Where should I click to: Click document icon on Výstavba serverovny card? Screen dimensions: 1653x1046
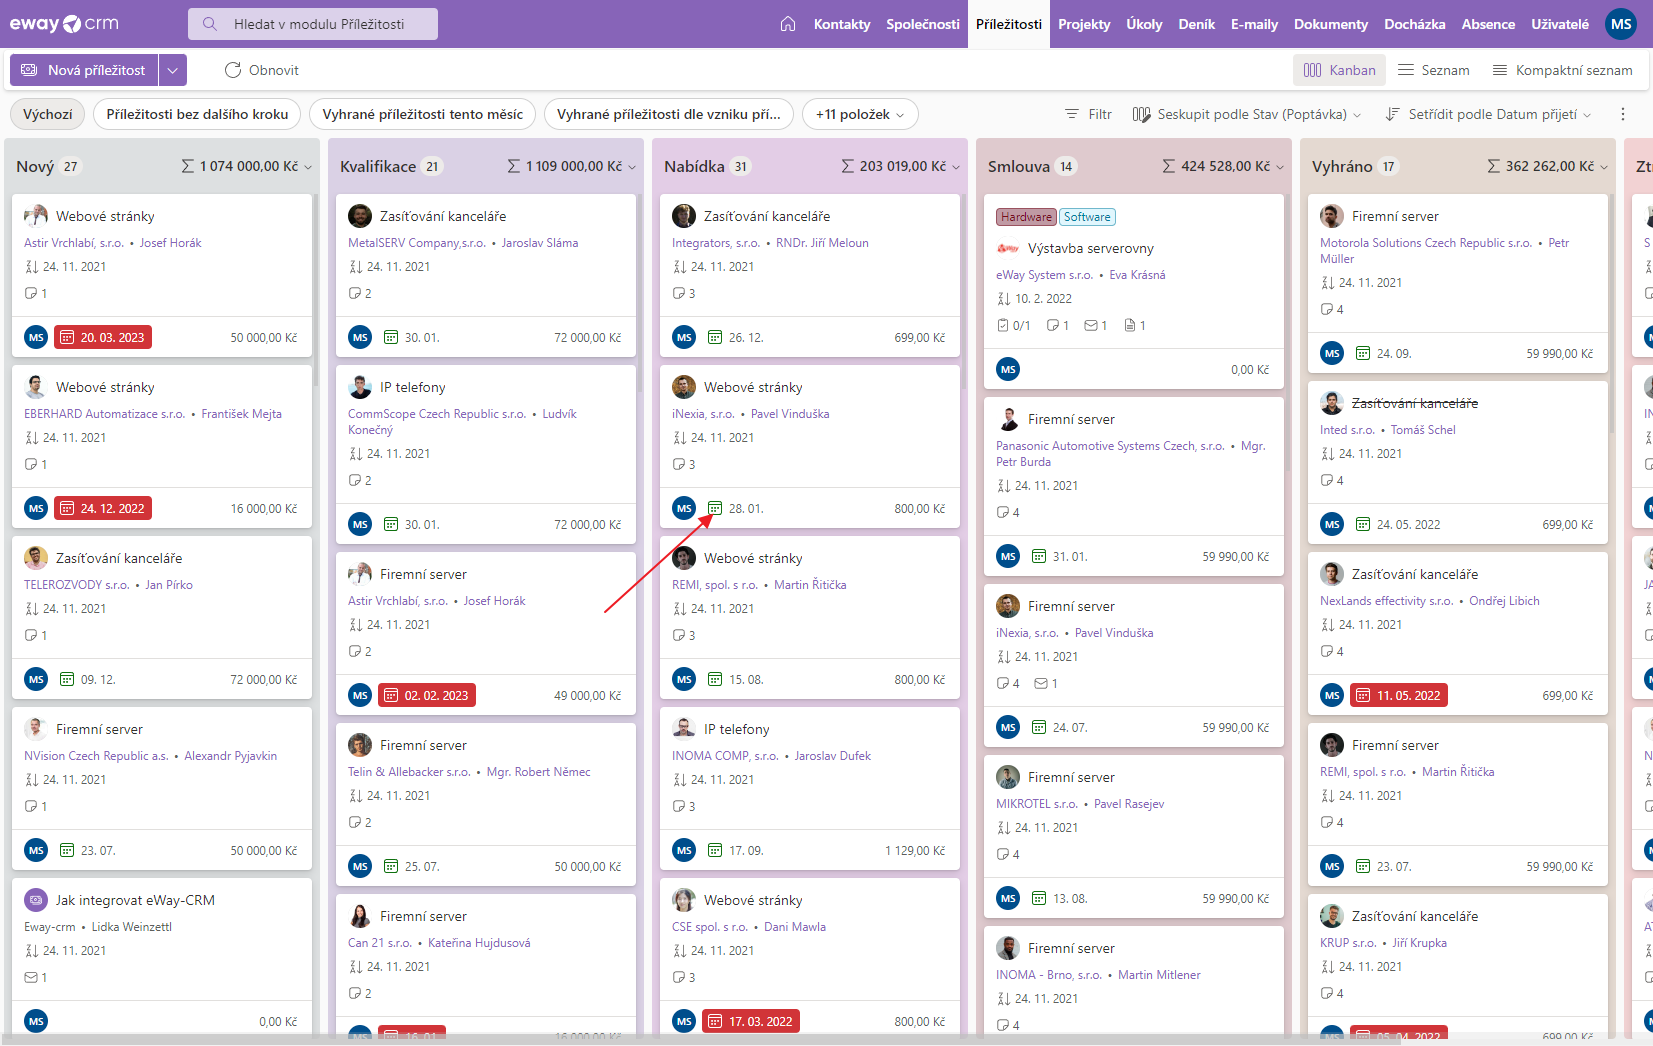point(1129,325)
